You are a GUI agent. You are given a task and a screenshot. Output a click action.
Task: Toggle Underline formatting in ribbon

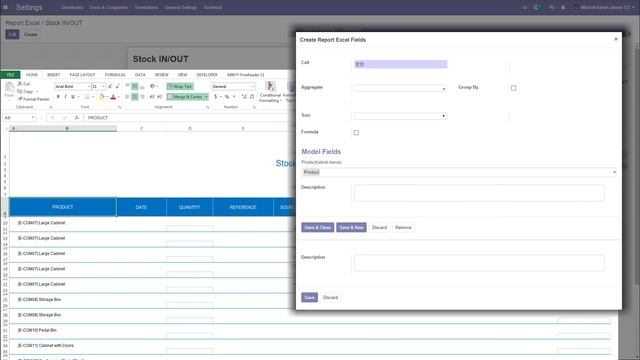73,97
